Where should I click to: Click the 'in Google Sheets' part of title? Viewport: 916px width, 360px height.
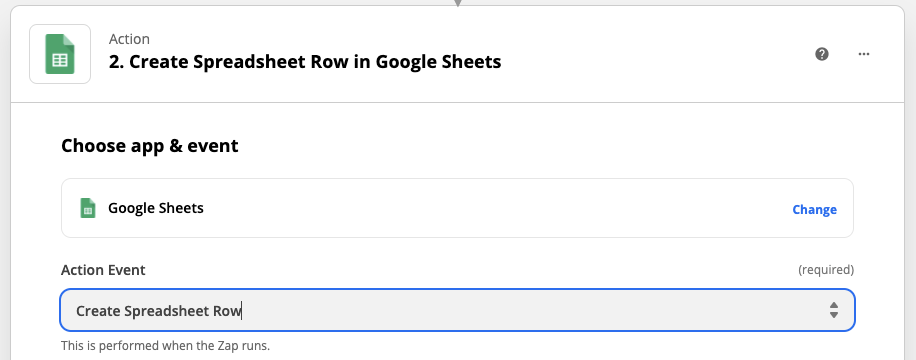429,62
